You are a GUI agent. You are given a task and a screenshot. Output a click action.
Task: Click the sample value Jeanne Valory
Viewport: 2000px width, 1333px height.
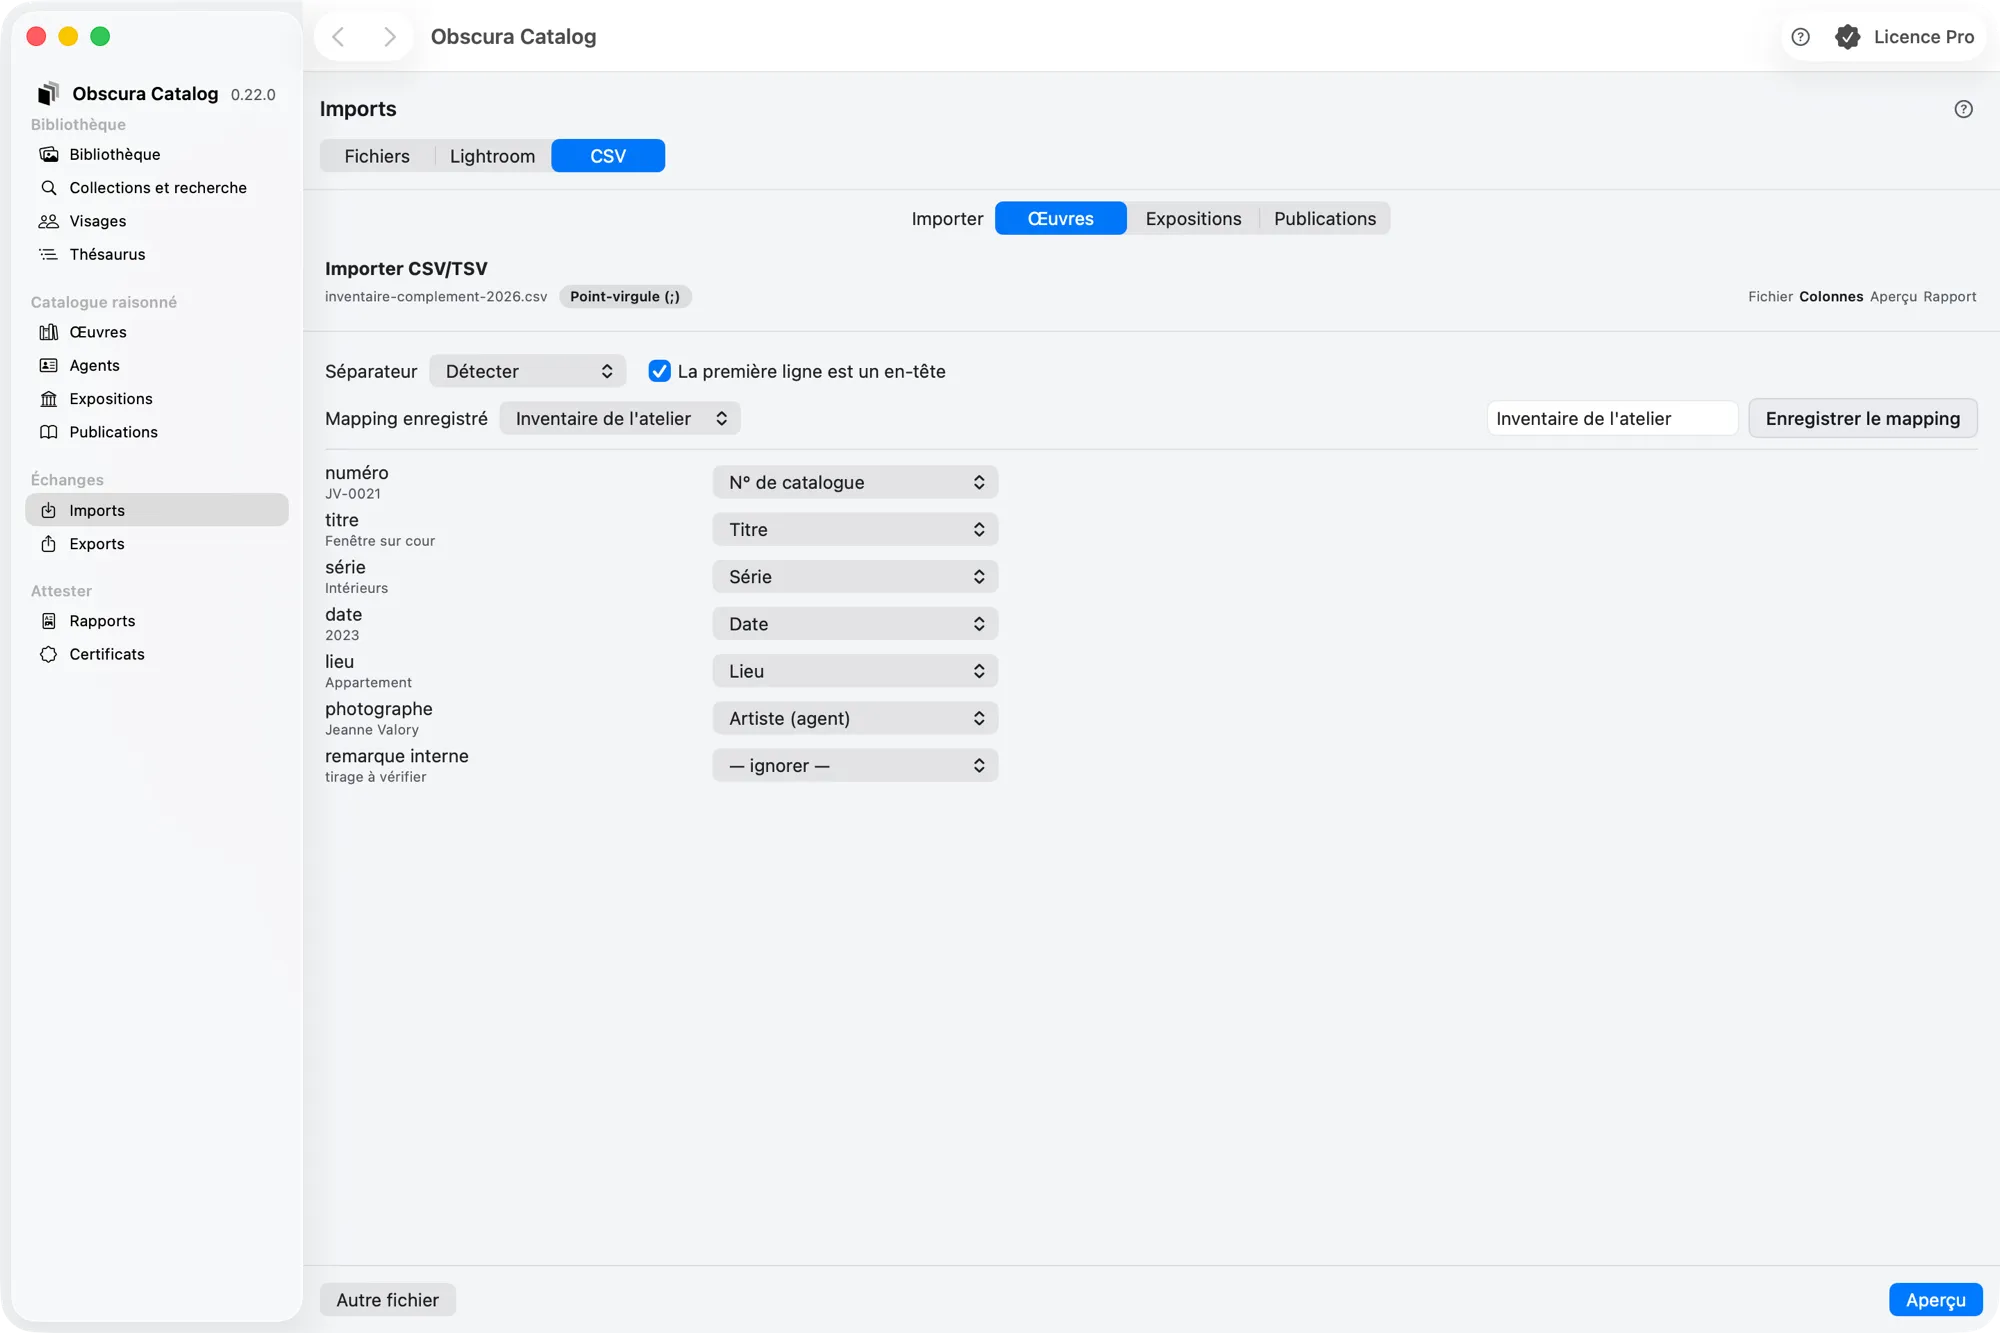point(372,730)
